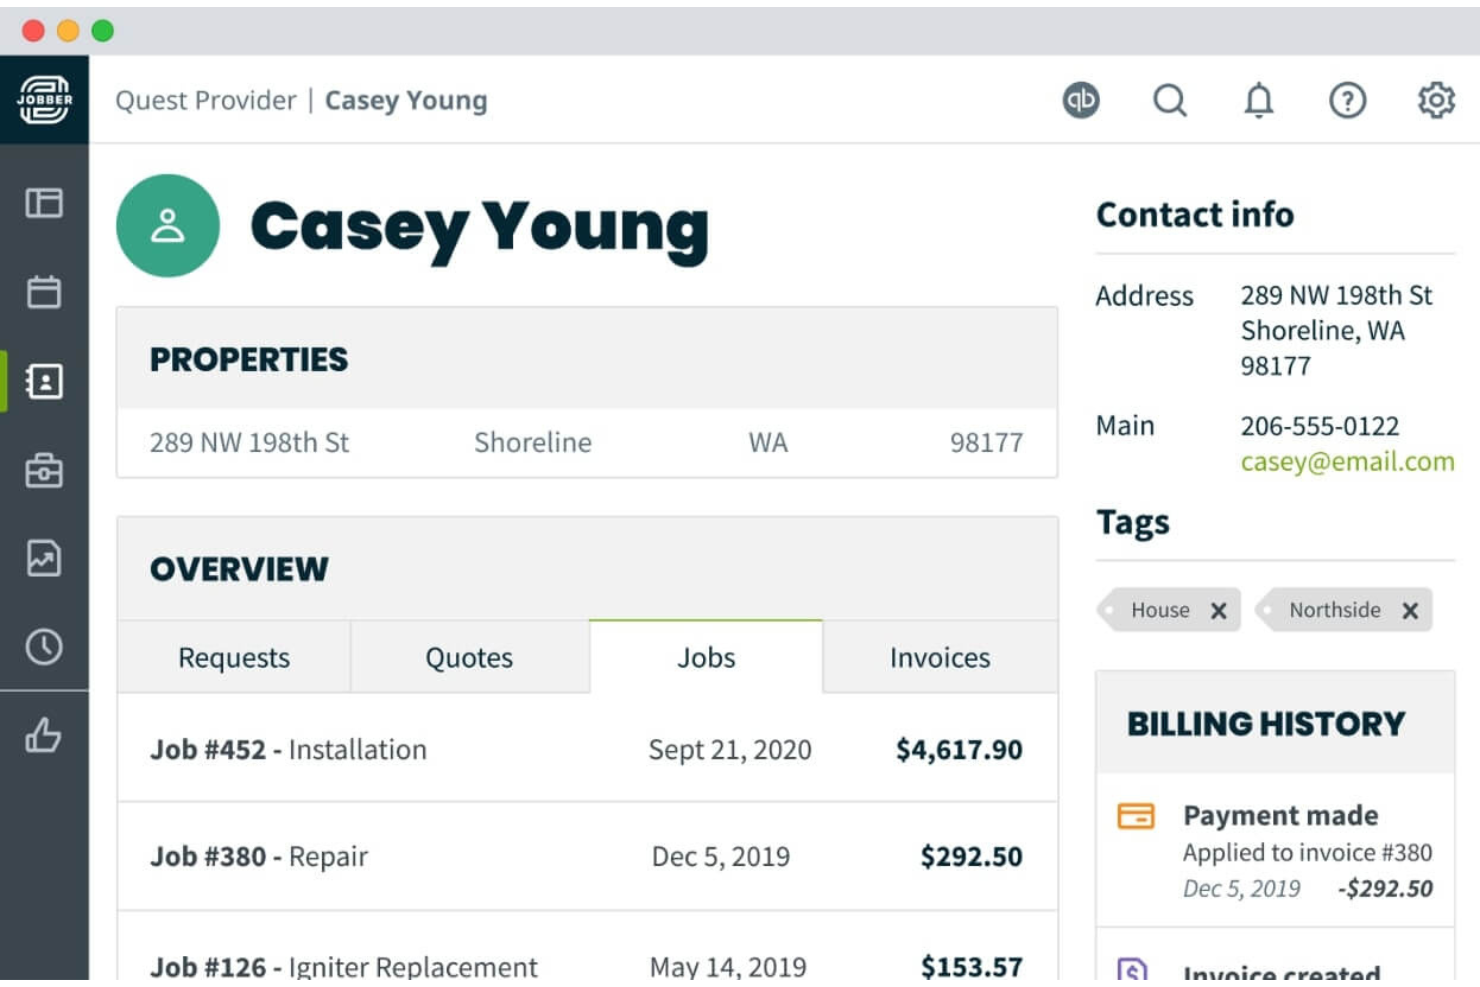The image size is (1480, 987).
Task: Open the timesheets clock icon in sidebar
Action: (44, 647)
